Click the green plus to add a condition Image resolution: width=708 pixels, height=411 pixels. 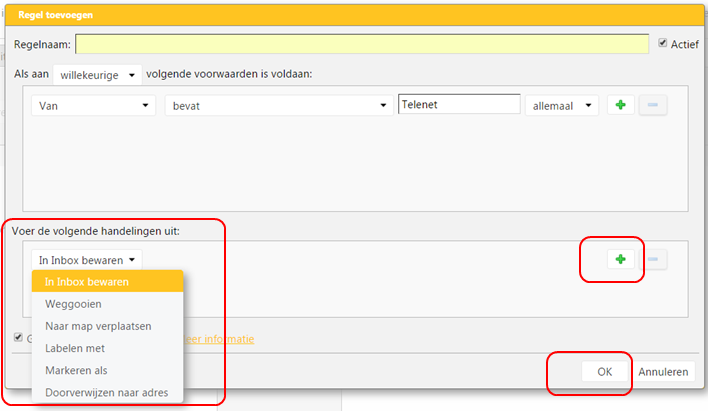(620, 105)
